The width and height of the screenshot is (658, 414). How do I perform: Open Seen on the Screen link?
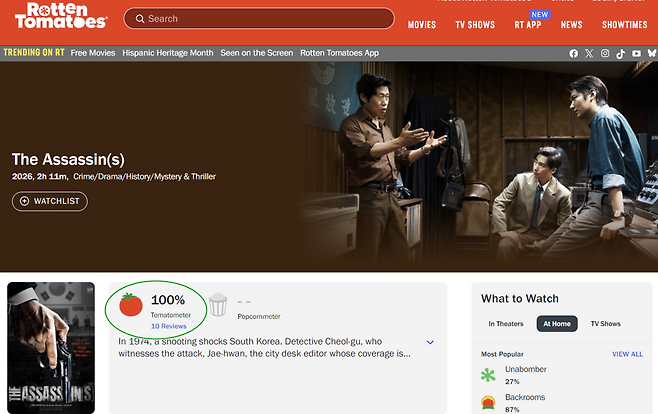(x=257, y=53)
